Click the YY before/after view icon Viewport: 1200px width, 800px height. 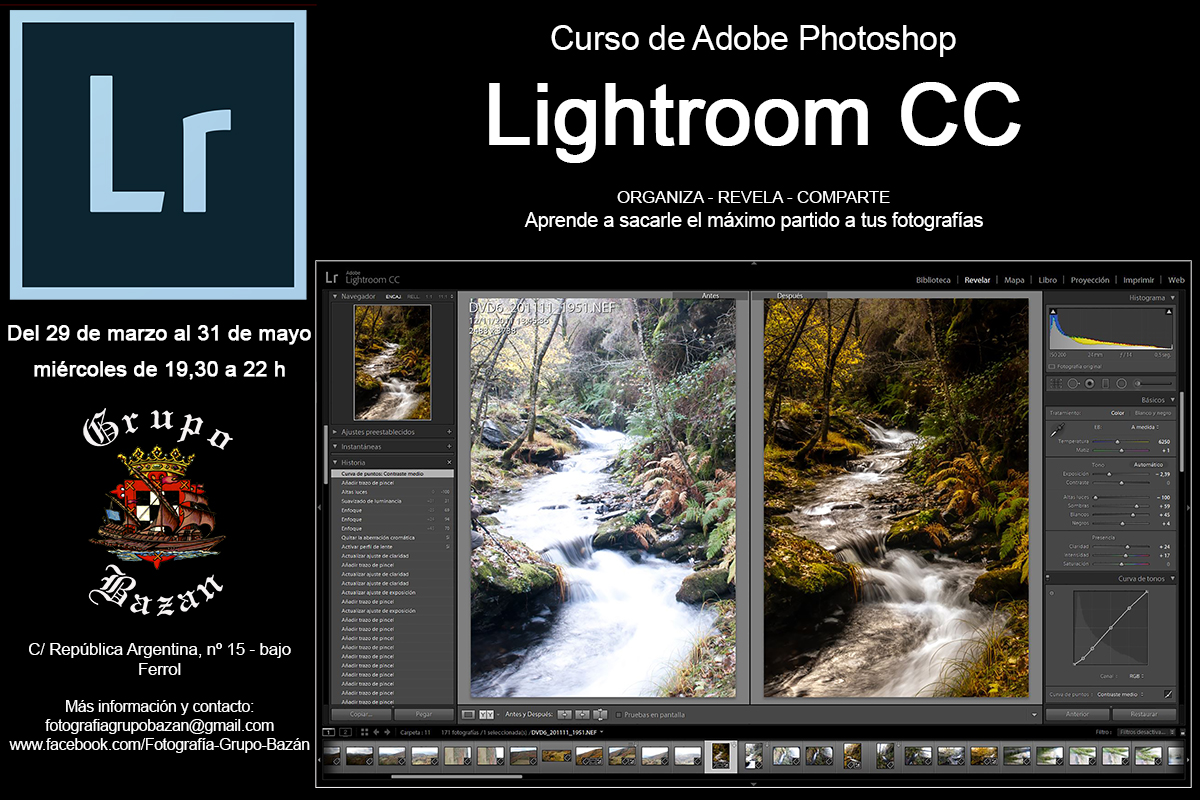pos(486,715)
